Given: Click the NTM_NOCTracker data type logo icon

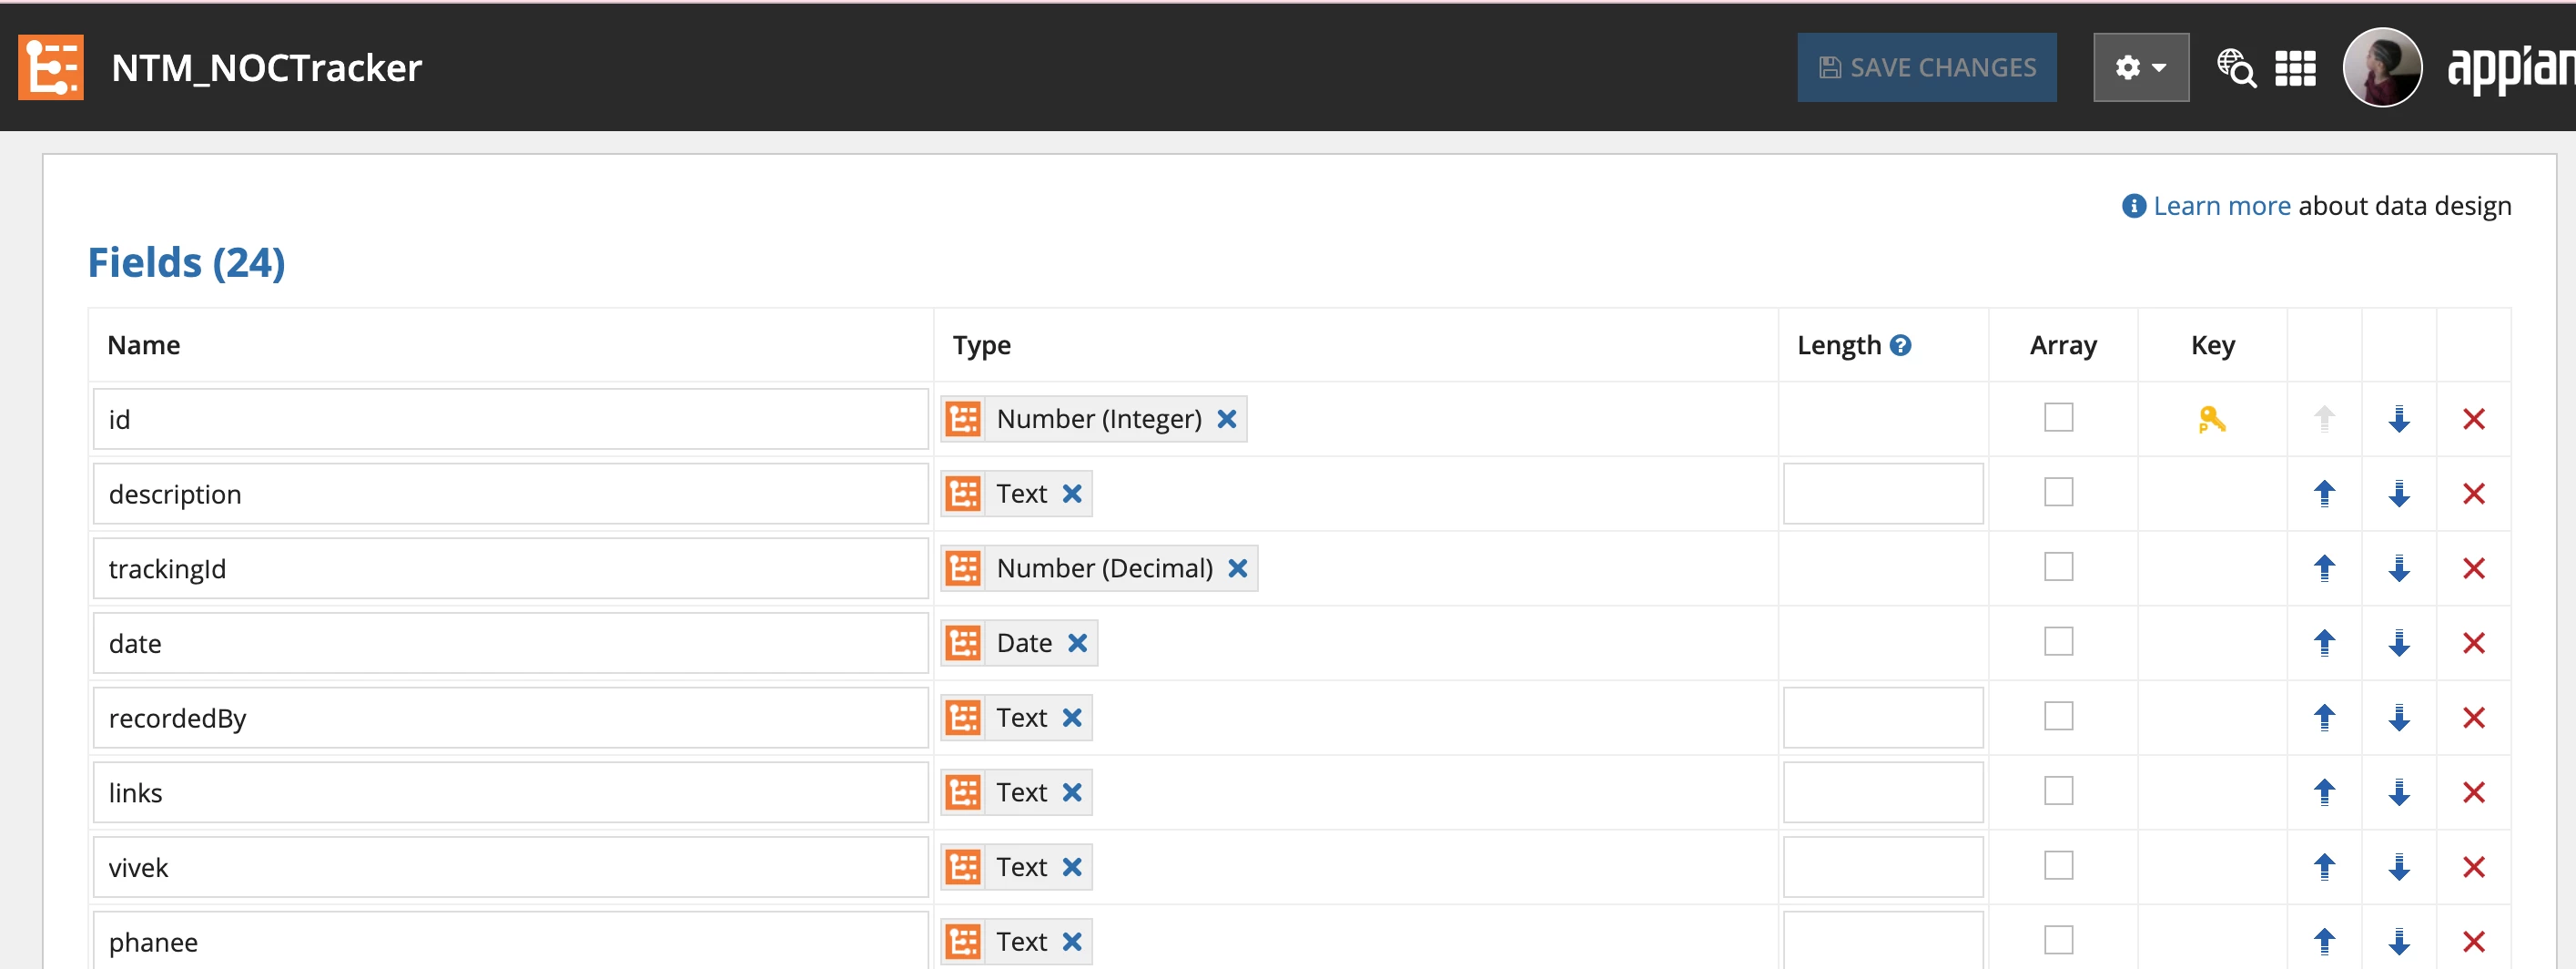Looking at the screenshot, I should (51, 68).
